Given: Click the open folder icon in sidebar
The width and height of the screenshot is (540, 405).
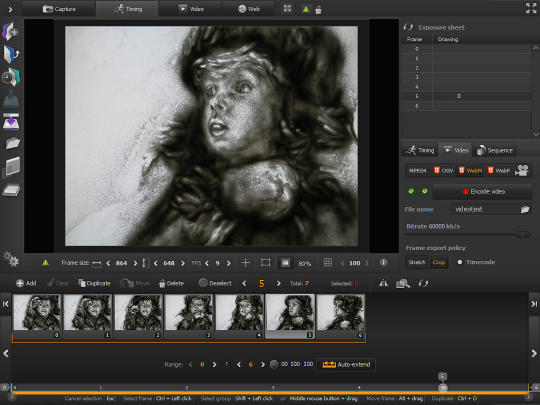Looking at the screenshot, I should (x=12, y=143).
